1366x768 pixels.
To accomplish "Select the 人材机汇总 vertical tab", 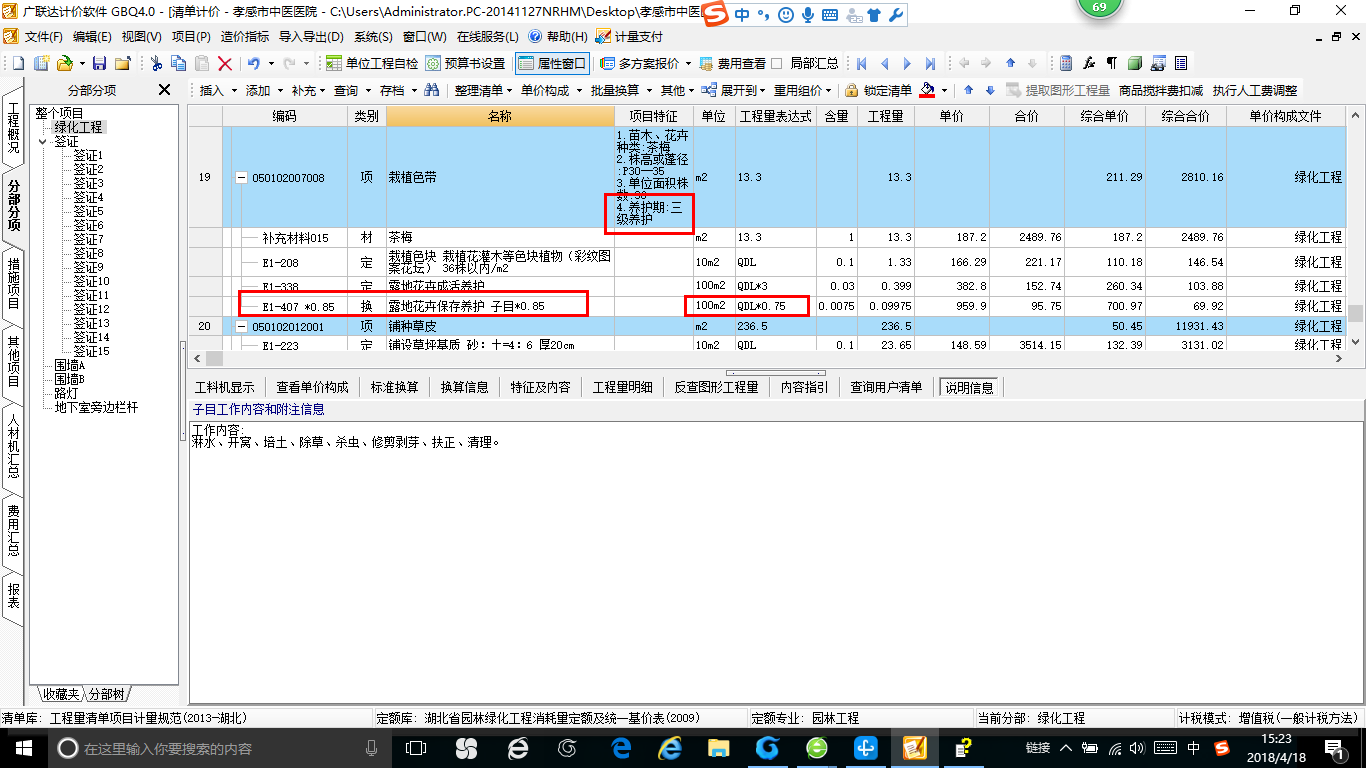I will (13, 444).
